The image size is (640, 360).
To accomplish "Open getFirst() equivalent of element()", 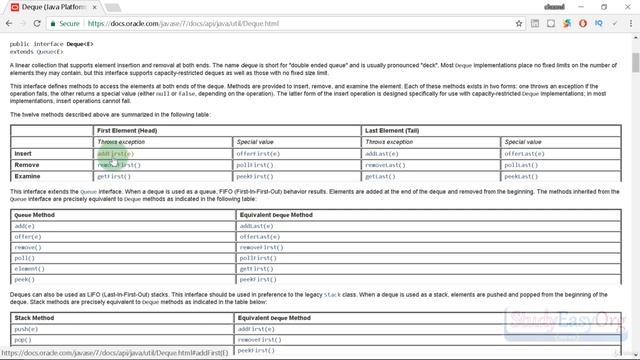I will click(x=256, y=269).
